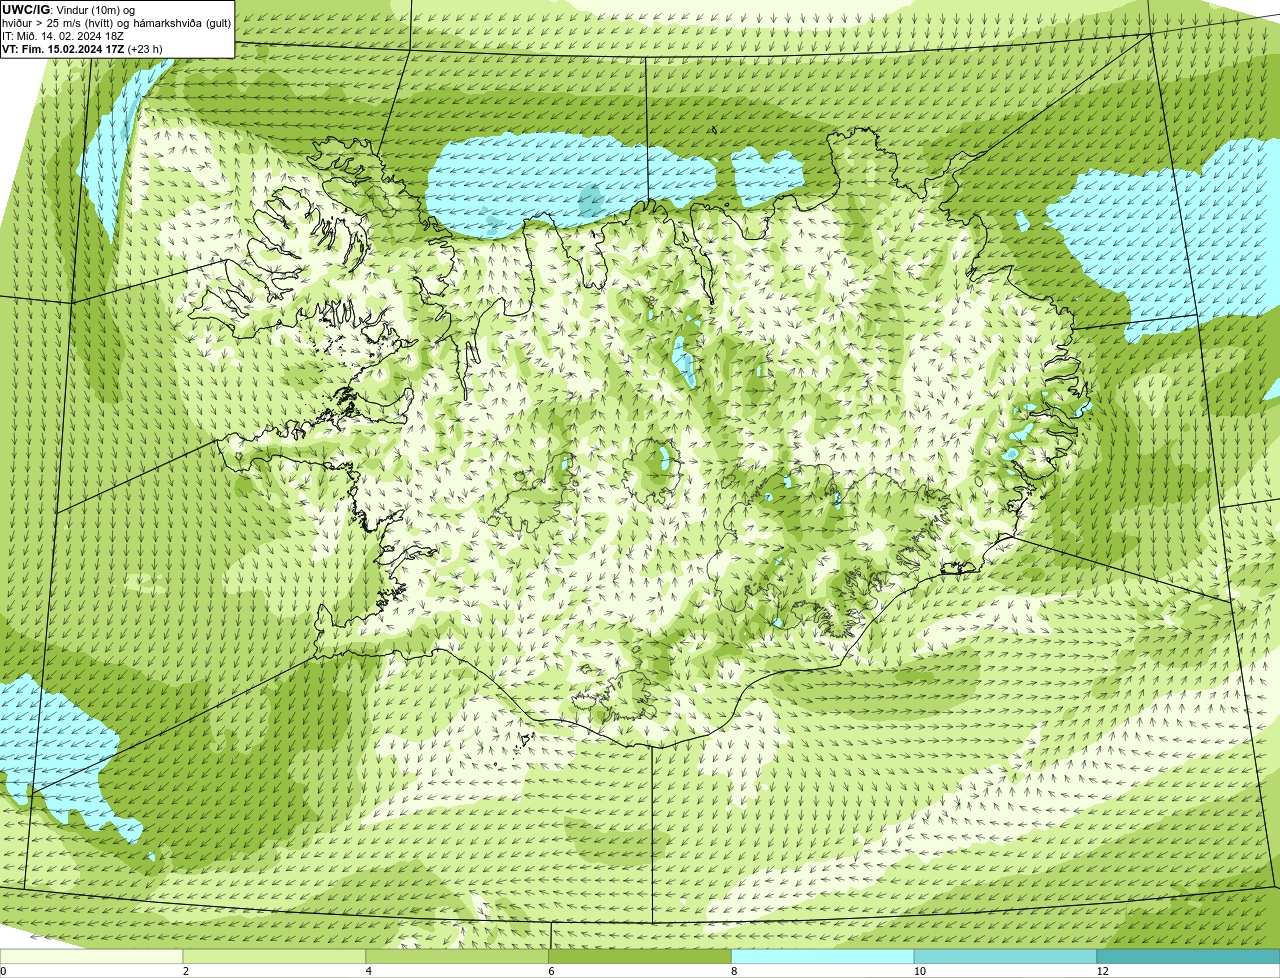Click the 0–2 m/s palest legend color segment
This screenshot has height=978, width=1280.
point(91,957)
